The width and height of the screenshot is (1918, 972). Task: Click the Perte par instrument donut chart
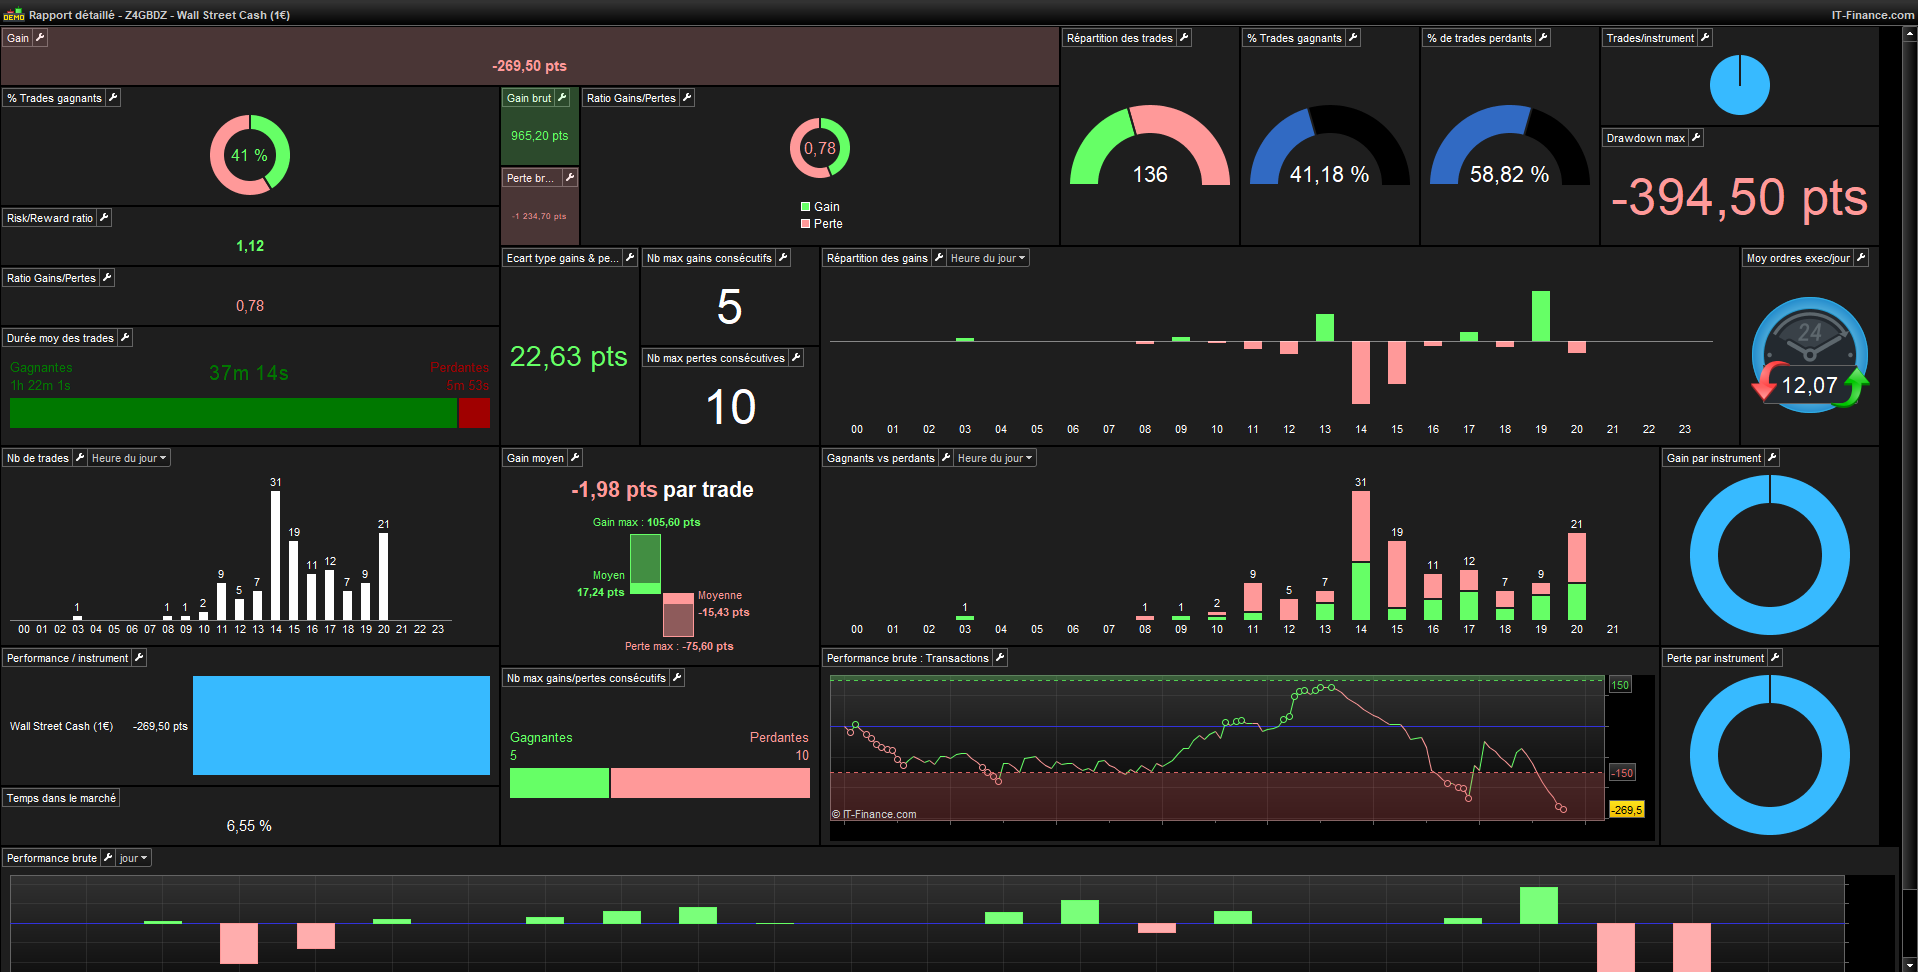(1770, 755)
